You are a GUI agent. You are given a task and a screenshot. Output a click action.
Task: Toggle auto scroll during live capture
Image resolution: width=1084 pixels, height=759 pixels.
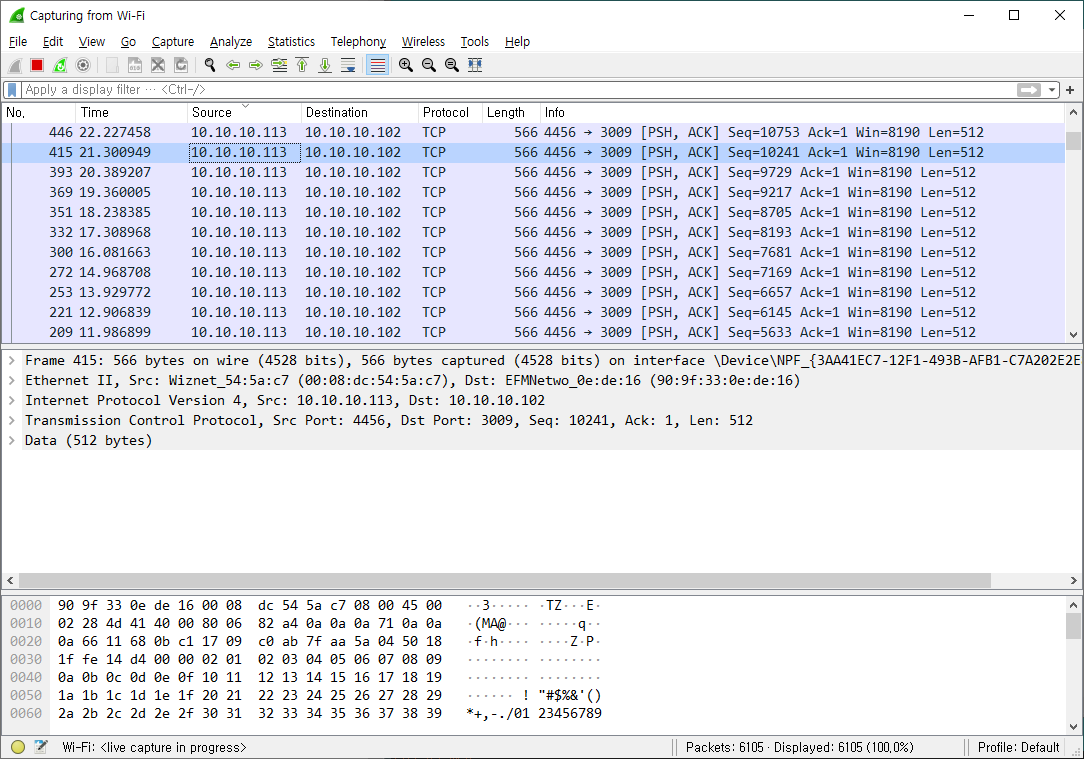[348, 65]
